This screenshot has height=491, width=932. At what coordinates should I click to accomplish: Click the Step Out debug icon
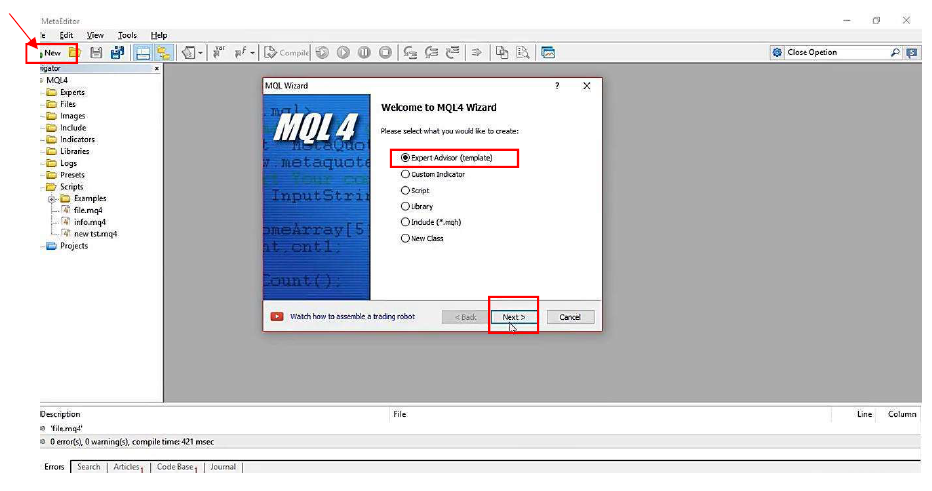click(453, 53)
